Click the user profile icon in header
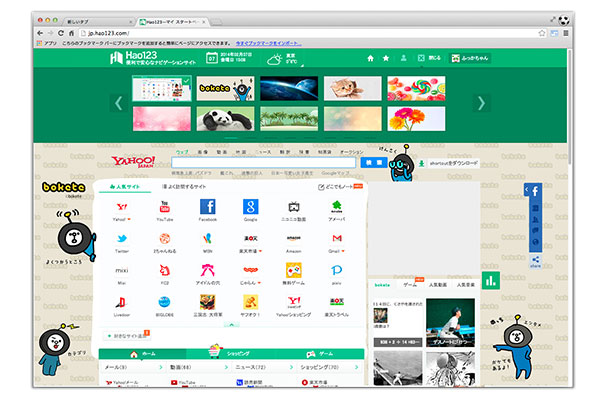 tap(403, 58)
